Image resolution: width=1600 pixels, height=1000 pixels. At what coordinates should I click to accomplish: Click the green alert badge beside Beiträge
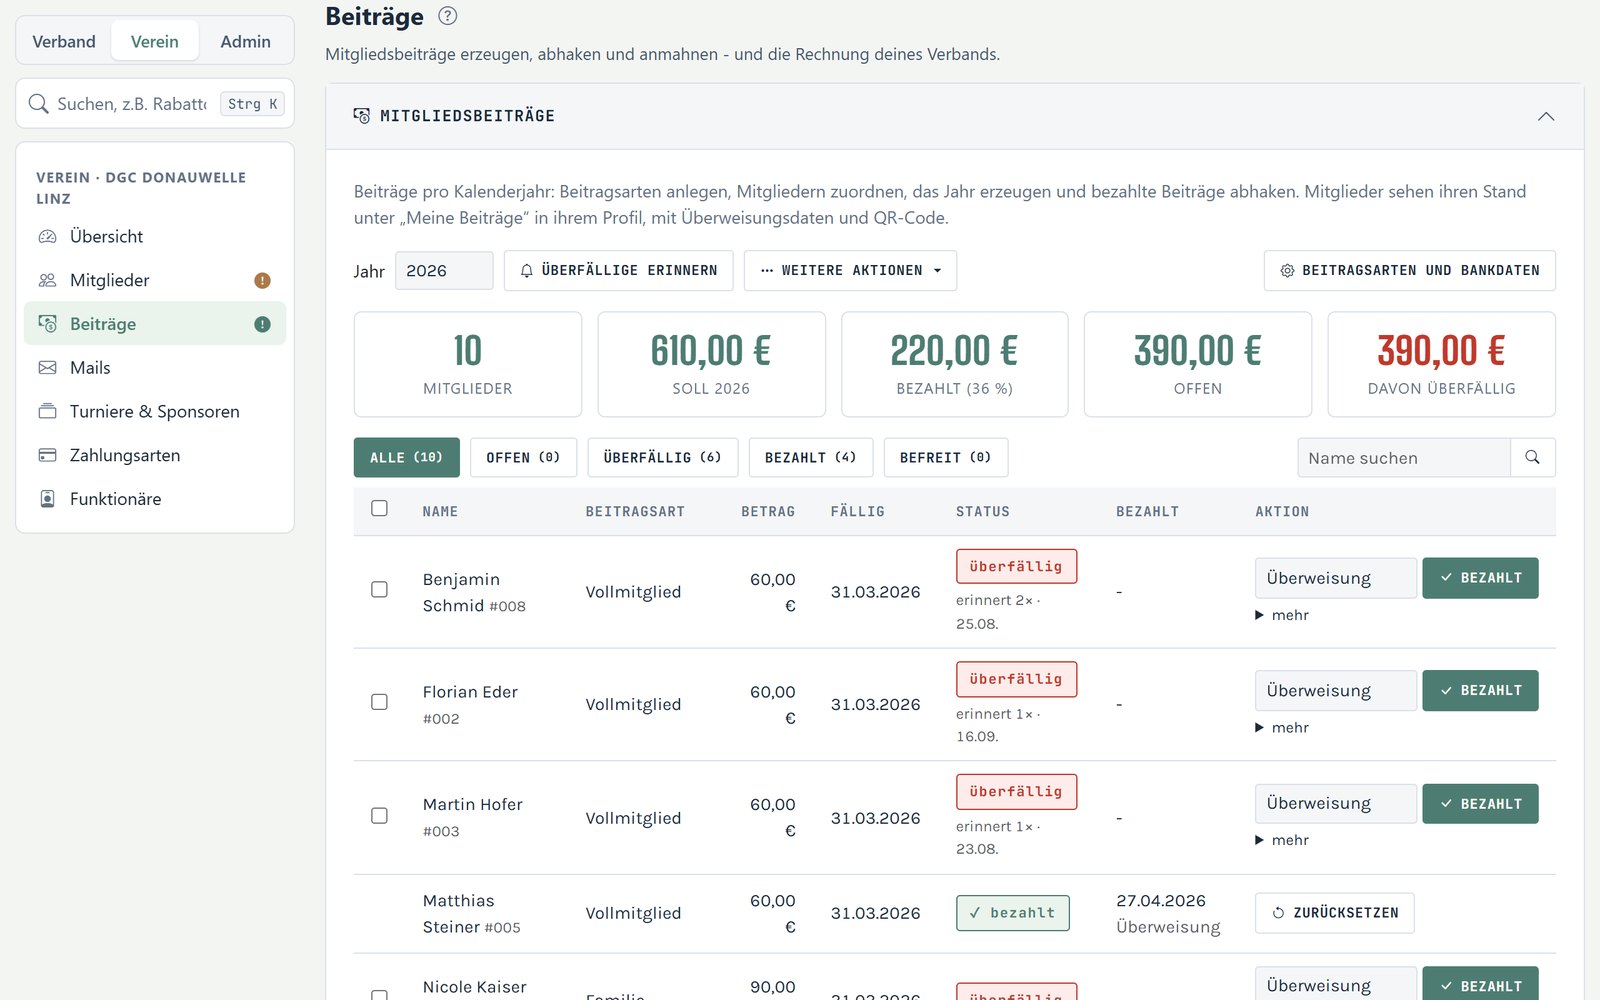pyautogui.click(x=262, y=324)
